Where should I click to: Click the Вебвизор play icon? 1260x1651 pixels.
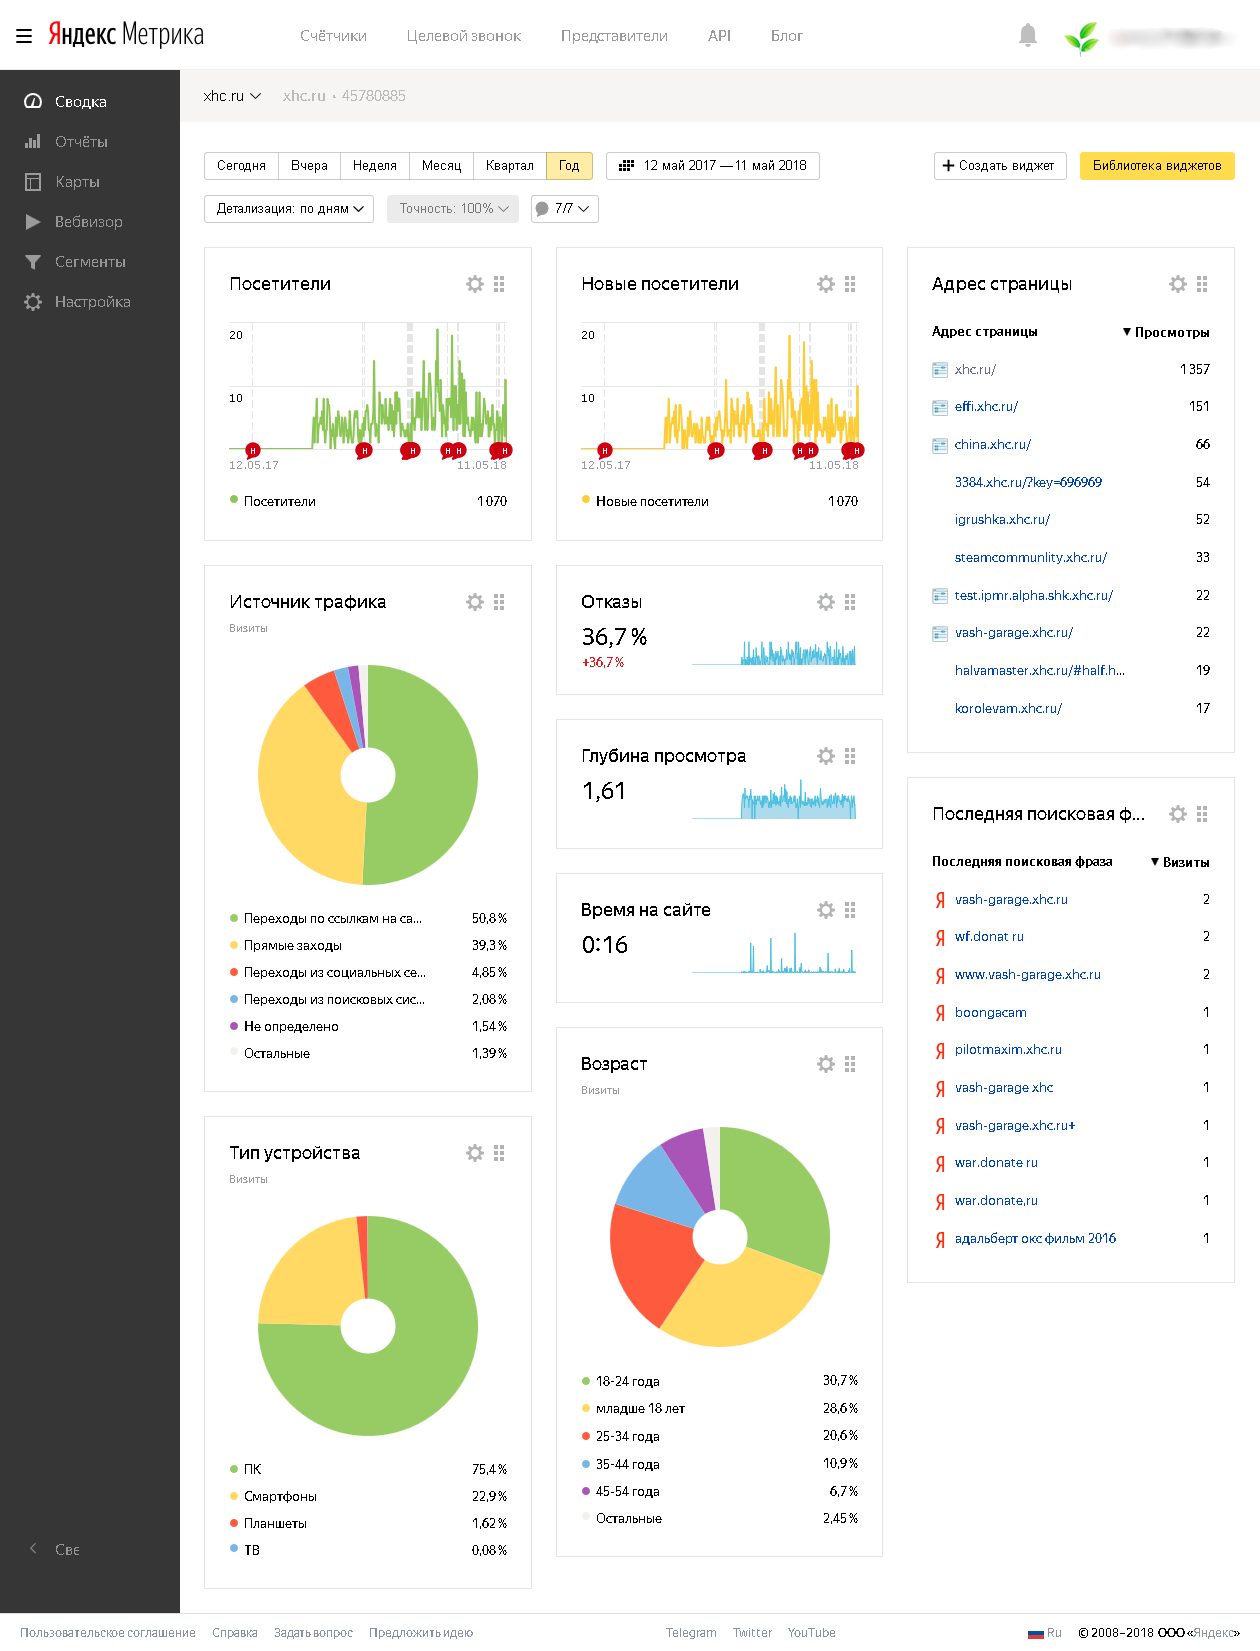33,221
